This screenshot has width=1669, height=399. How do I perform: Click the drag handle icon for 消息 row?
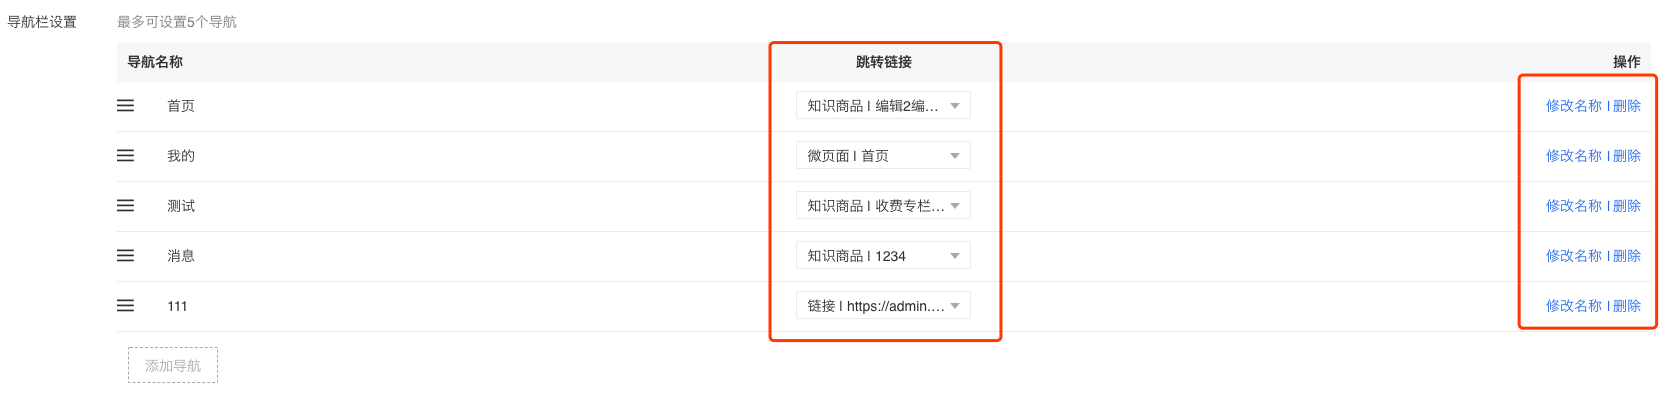[x=125, y=255]
